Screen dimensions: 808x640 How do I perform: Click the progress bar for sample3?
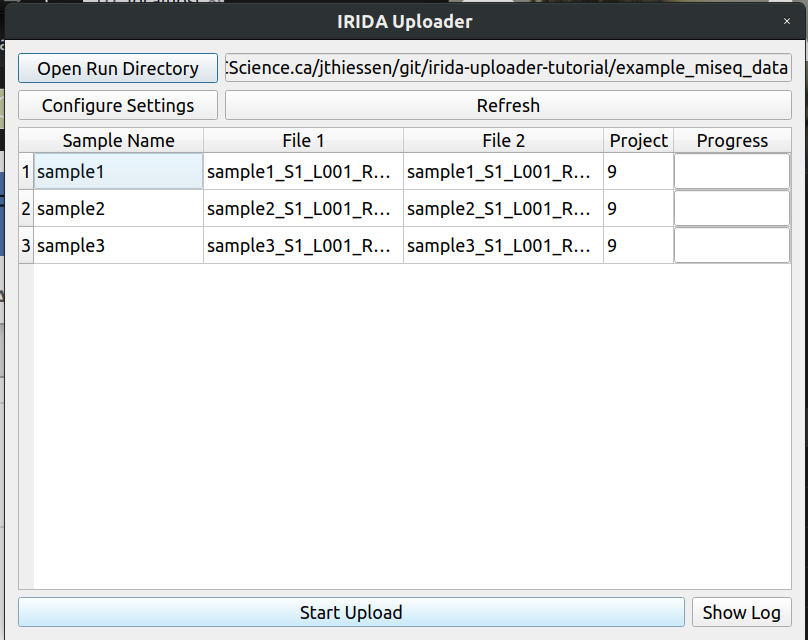click(x=732, y=245)
